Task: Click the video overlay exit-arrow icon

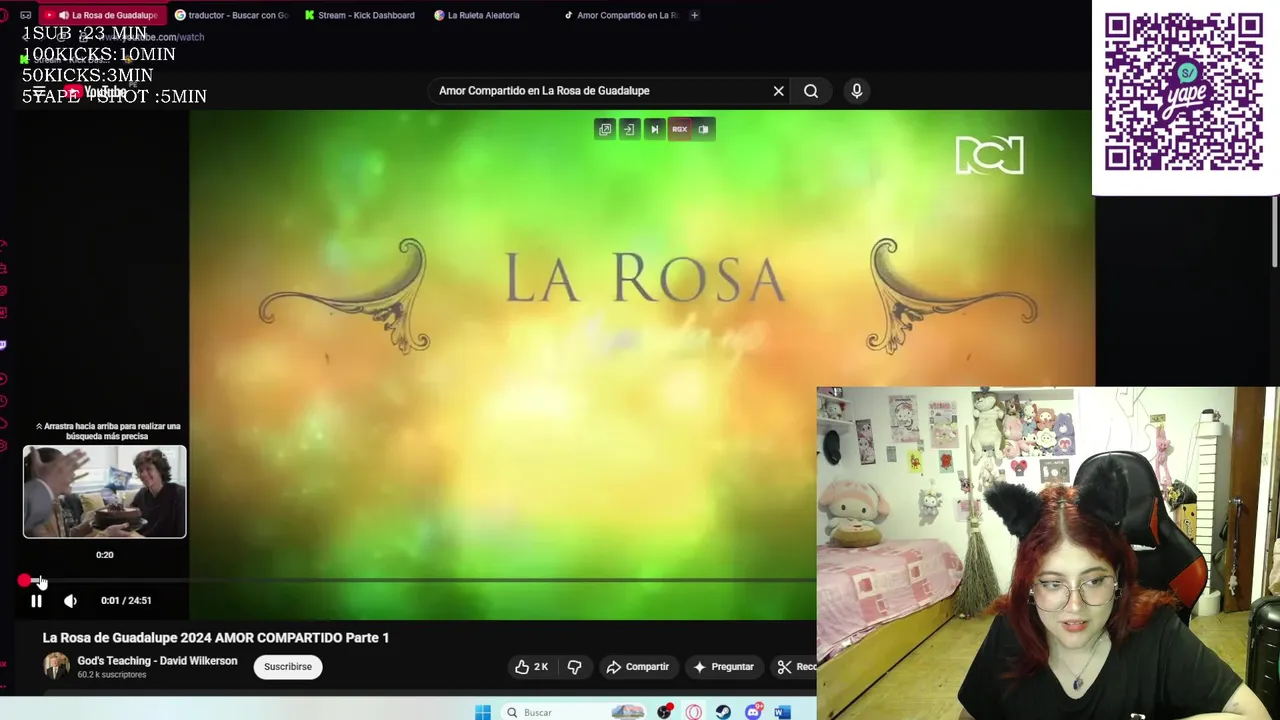Action: 629,129
